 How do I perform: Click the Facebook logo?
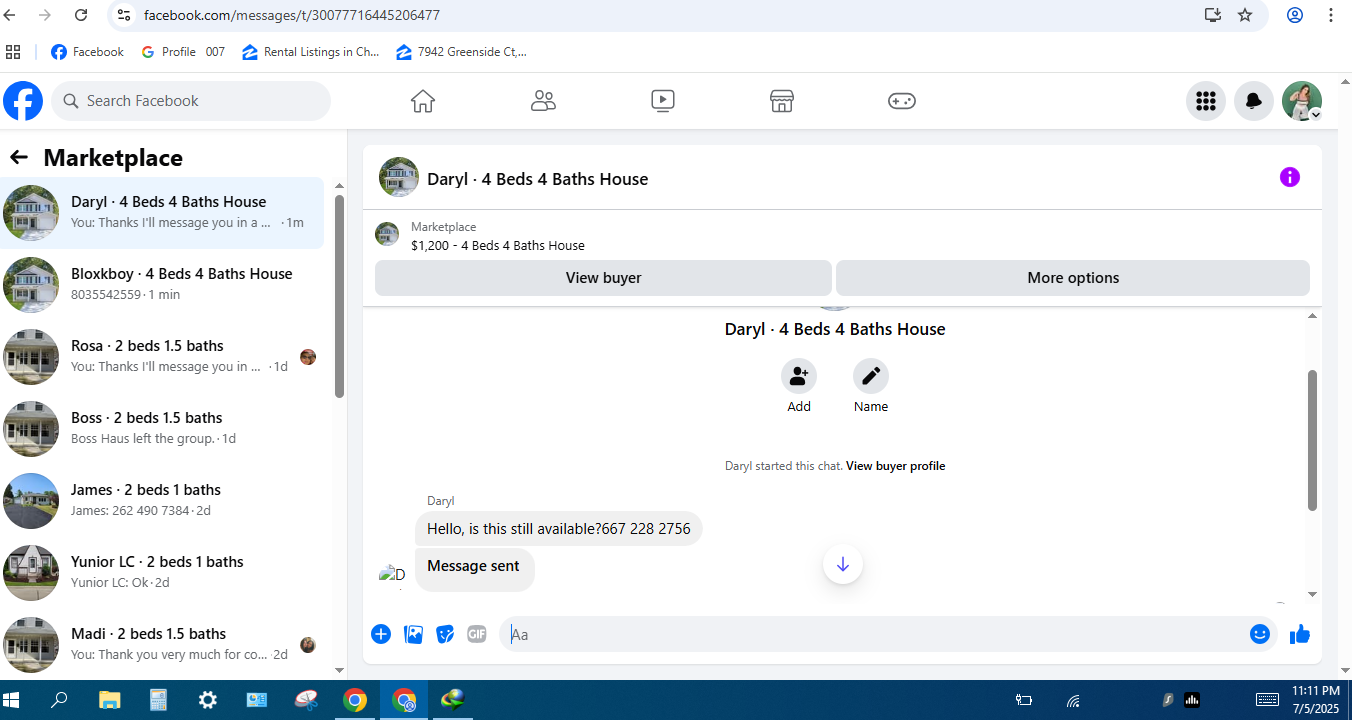23,101
